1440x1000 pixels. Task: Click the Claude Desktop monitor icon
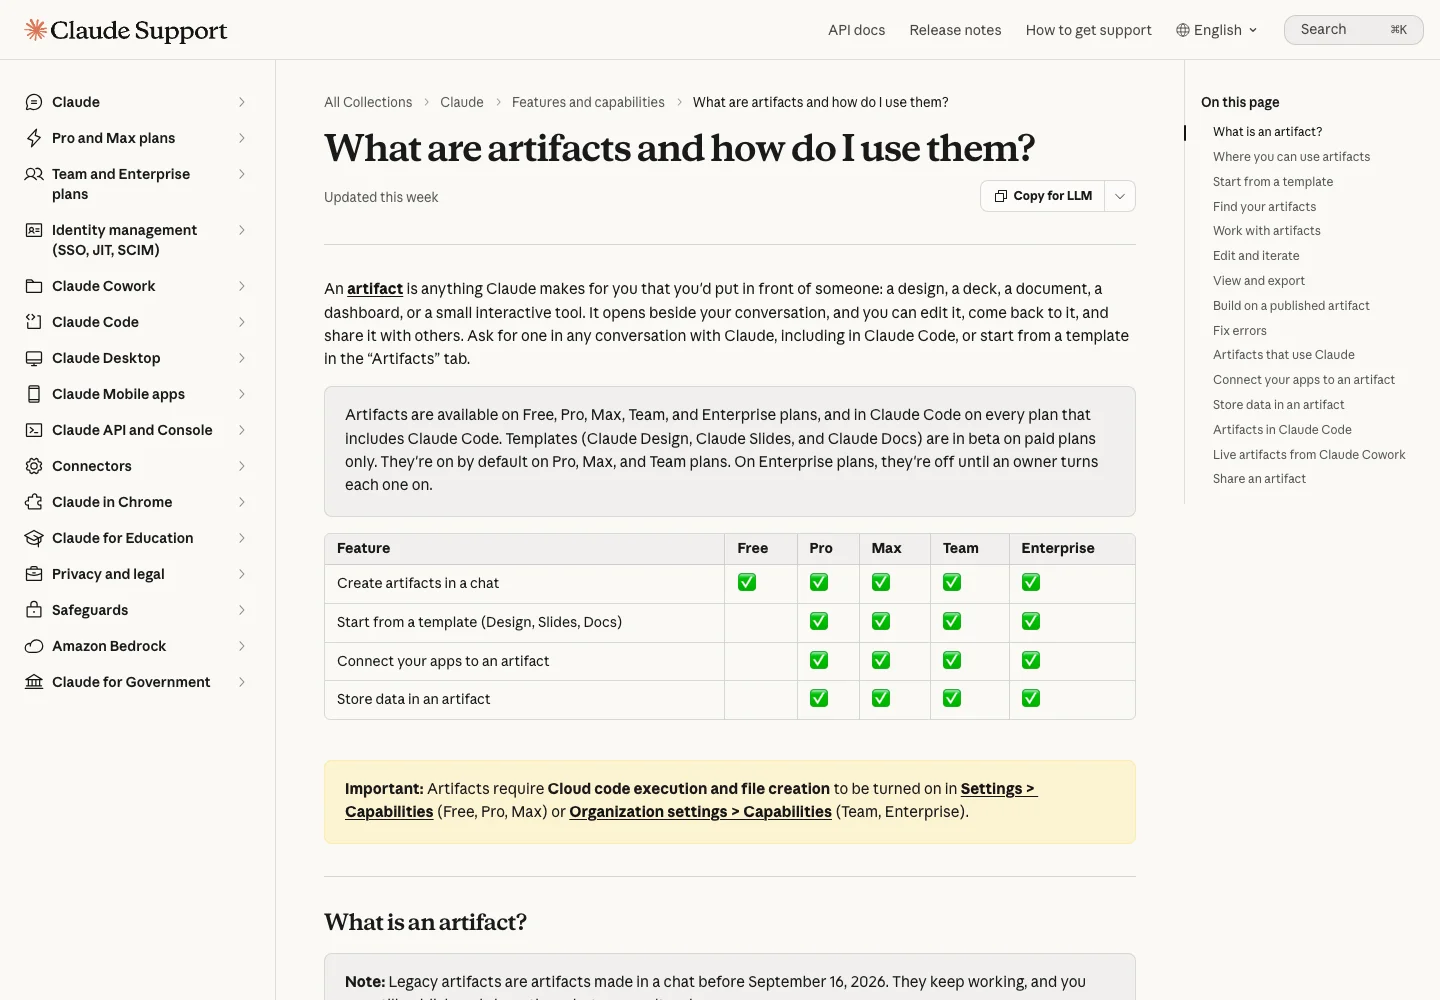click(34, 358)
